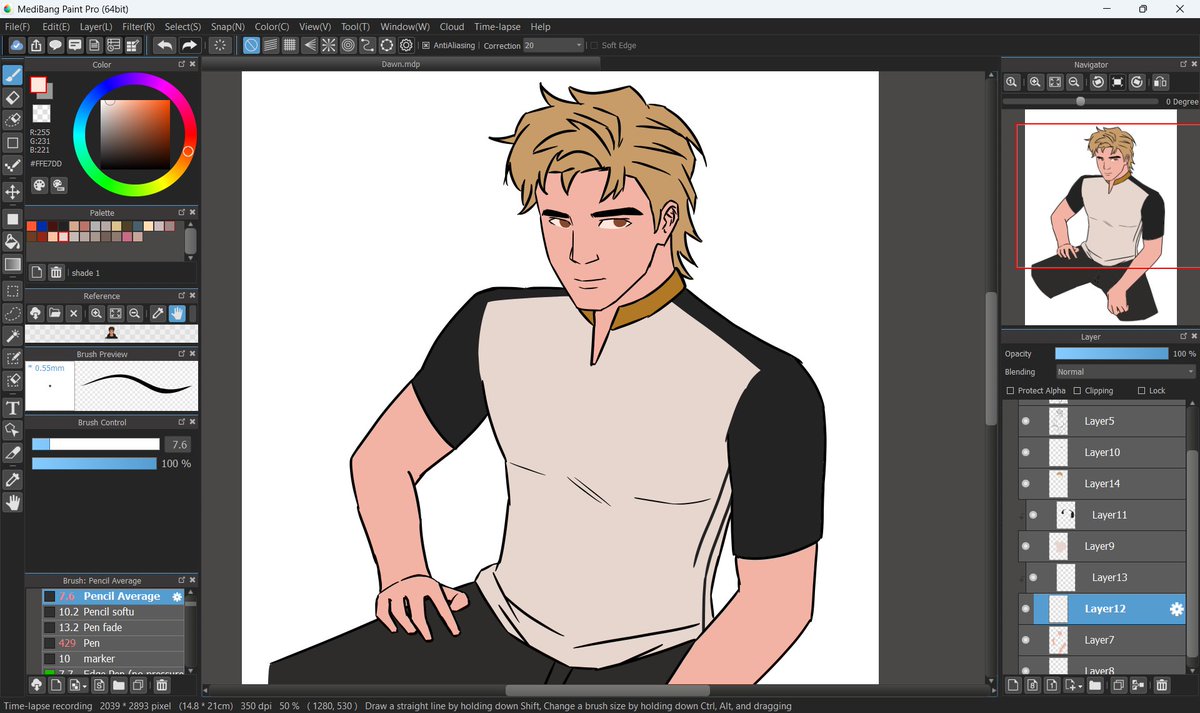Select the Eyedropper tool in left toolbar
The width and height of the screenshot is (1200, 713).
coord(12,479)
